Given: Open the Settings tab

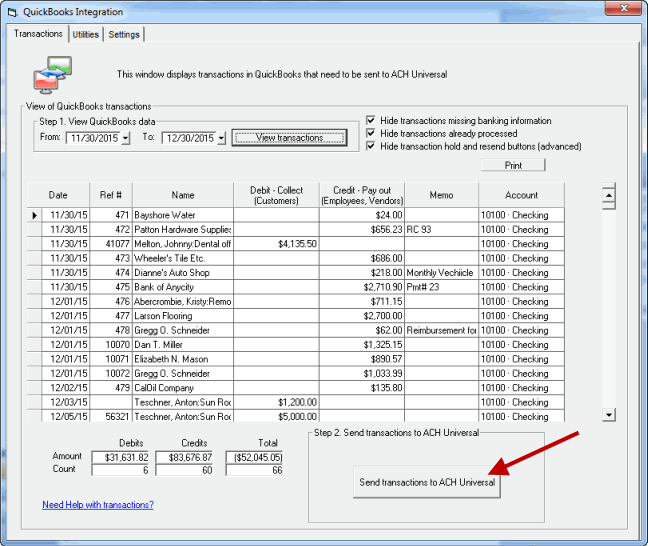Looking at the screenshot, I should [124, 35].
